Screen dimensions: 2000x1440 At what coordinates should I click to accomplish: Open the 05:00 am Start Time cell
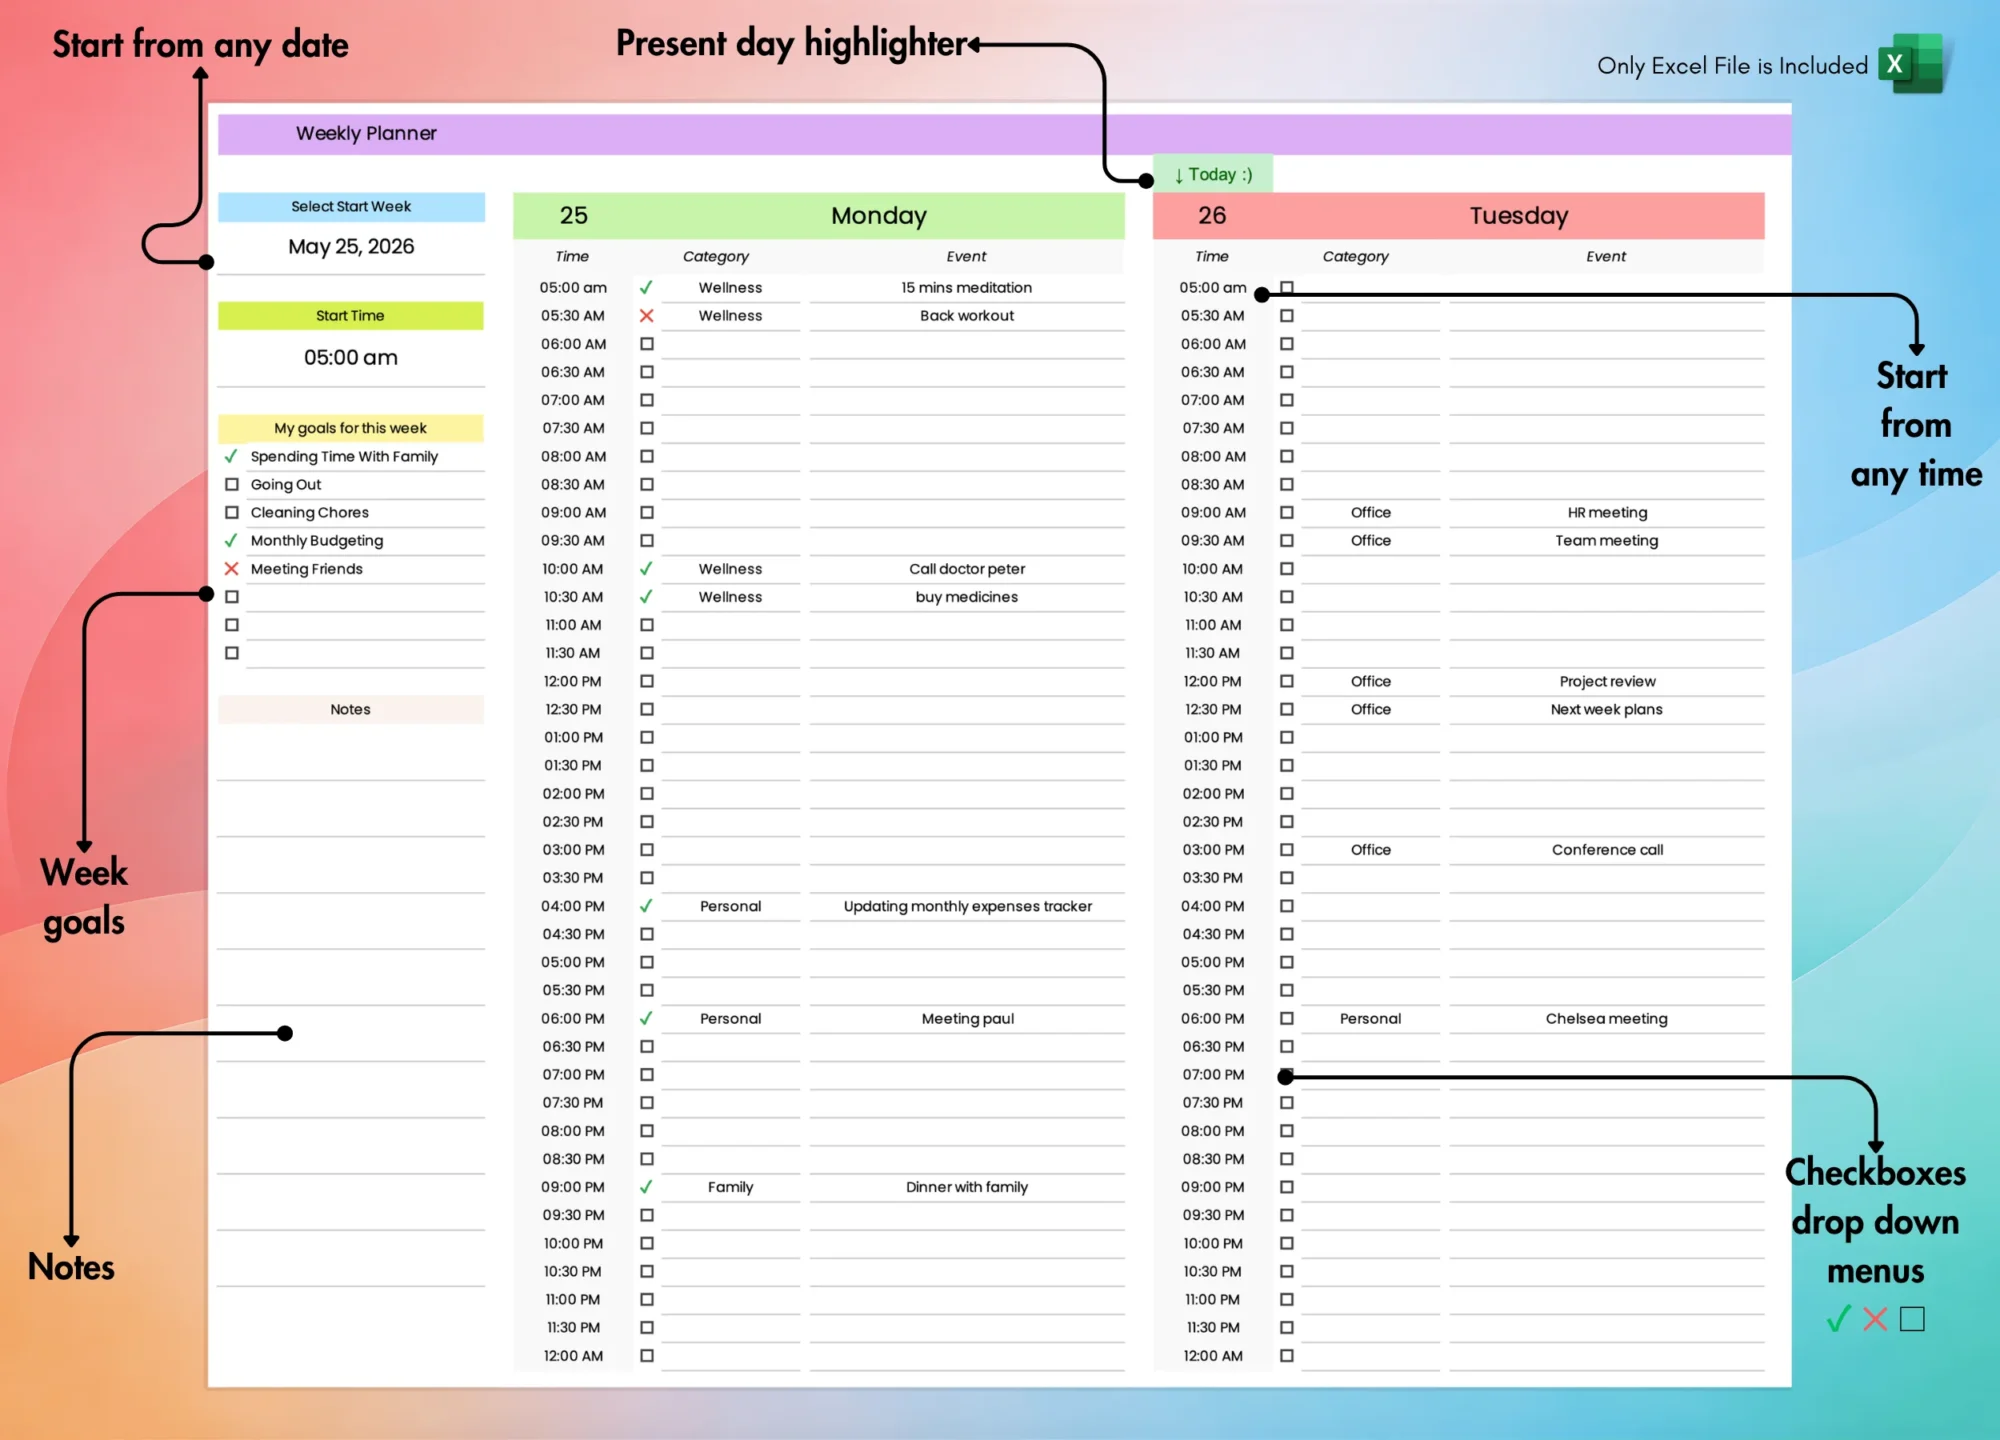click(351, 358)
